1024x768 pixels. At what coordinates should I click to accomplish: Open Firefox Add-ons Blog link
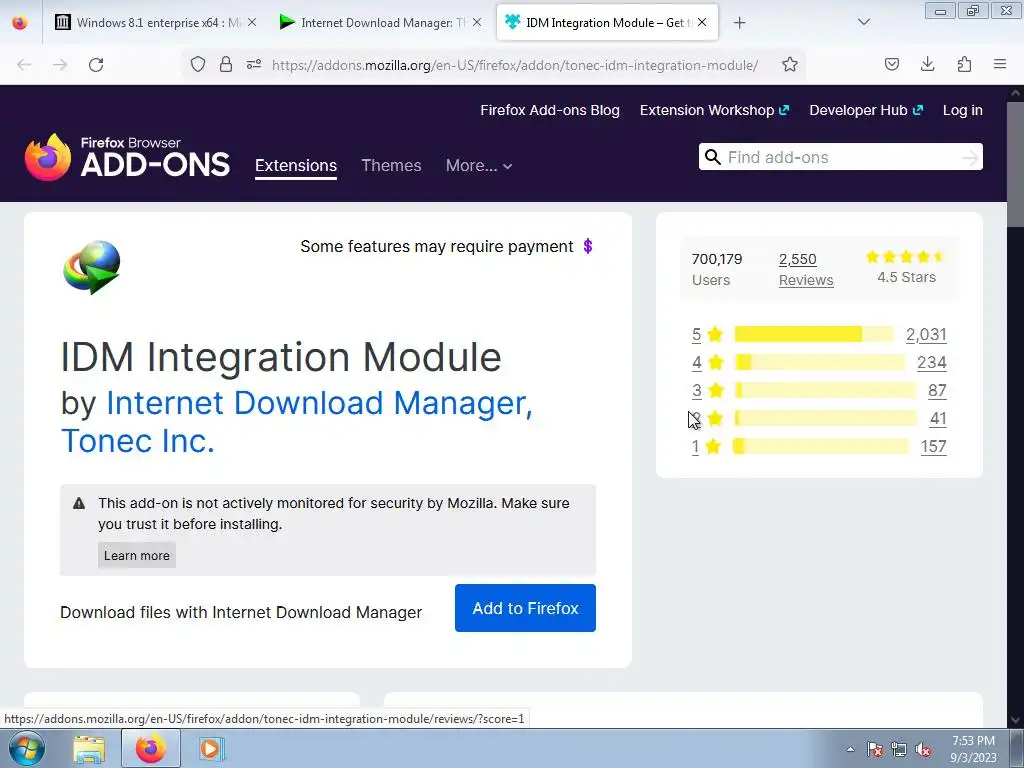550,110
